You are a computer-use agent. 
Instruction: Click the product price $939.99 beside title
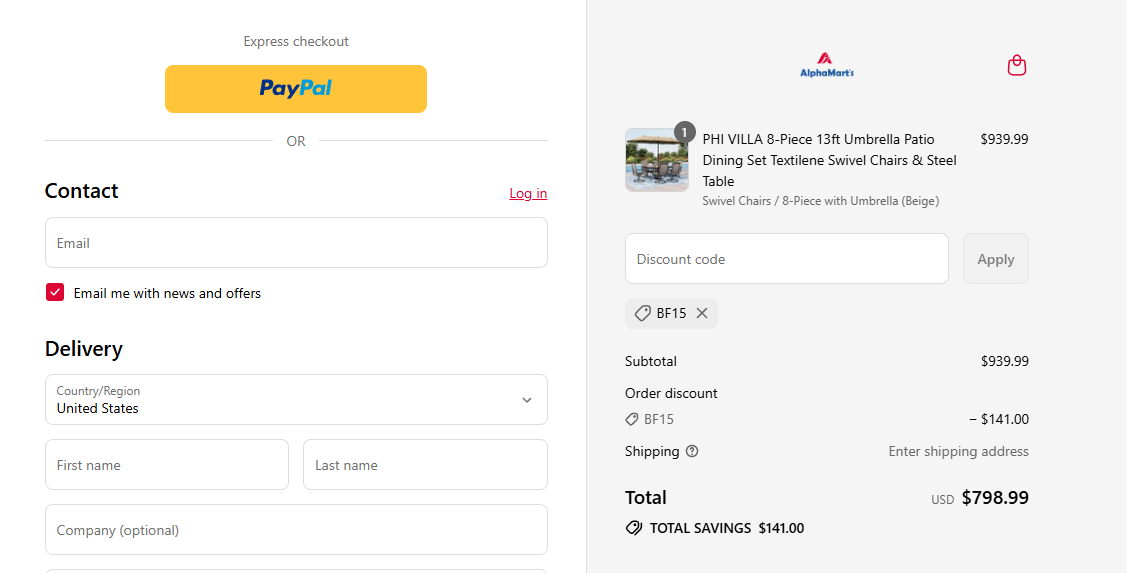pyautogui.click(x=1004, y=139)
